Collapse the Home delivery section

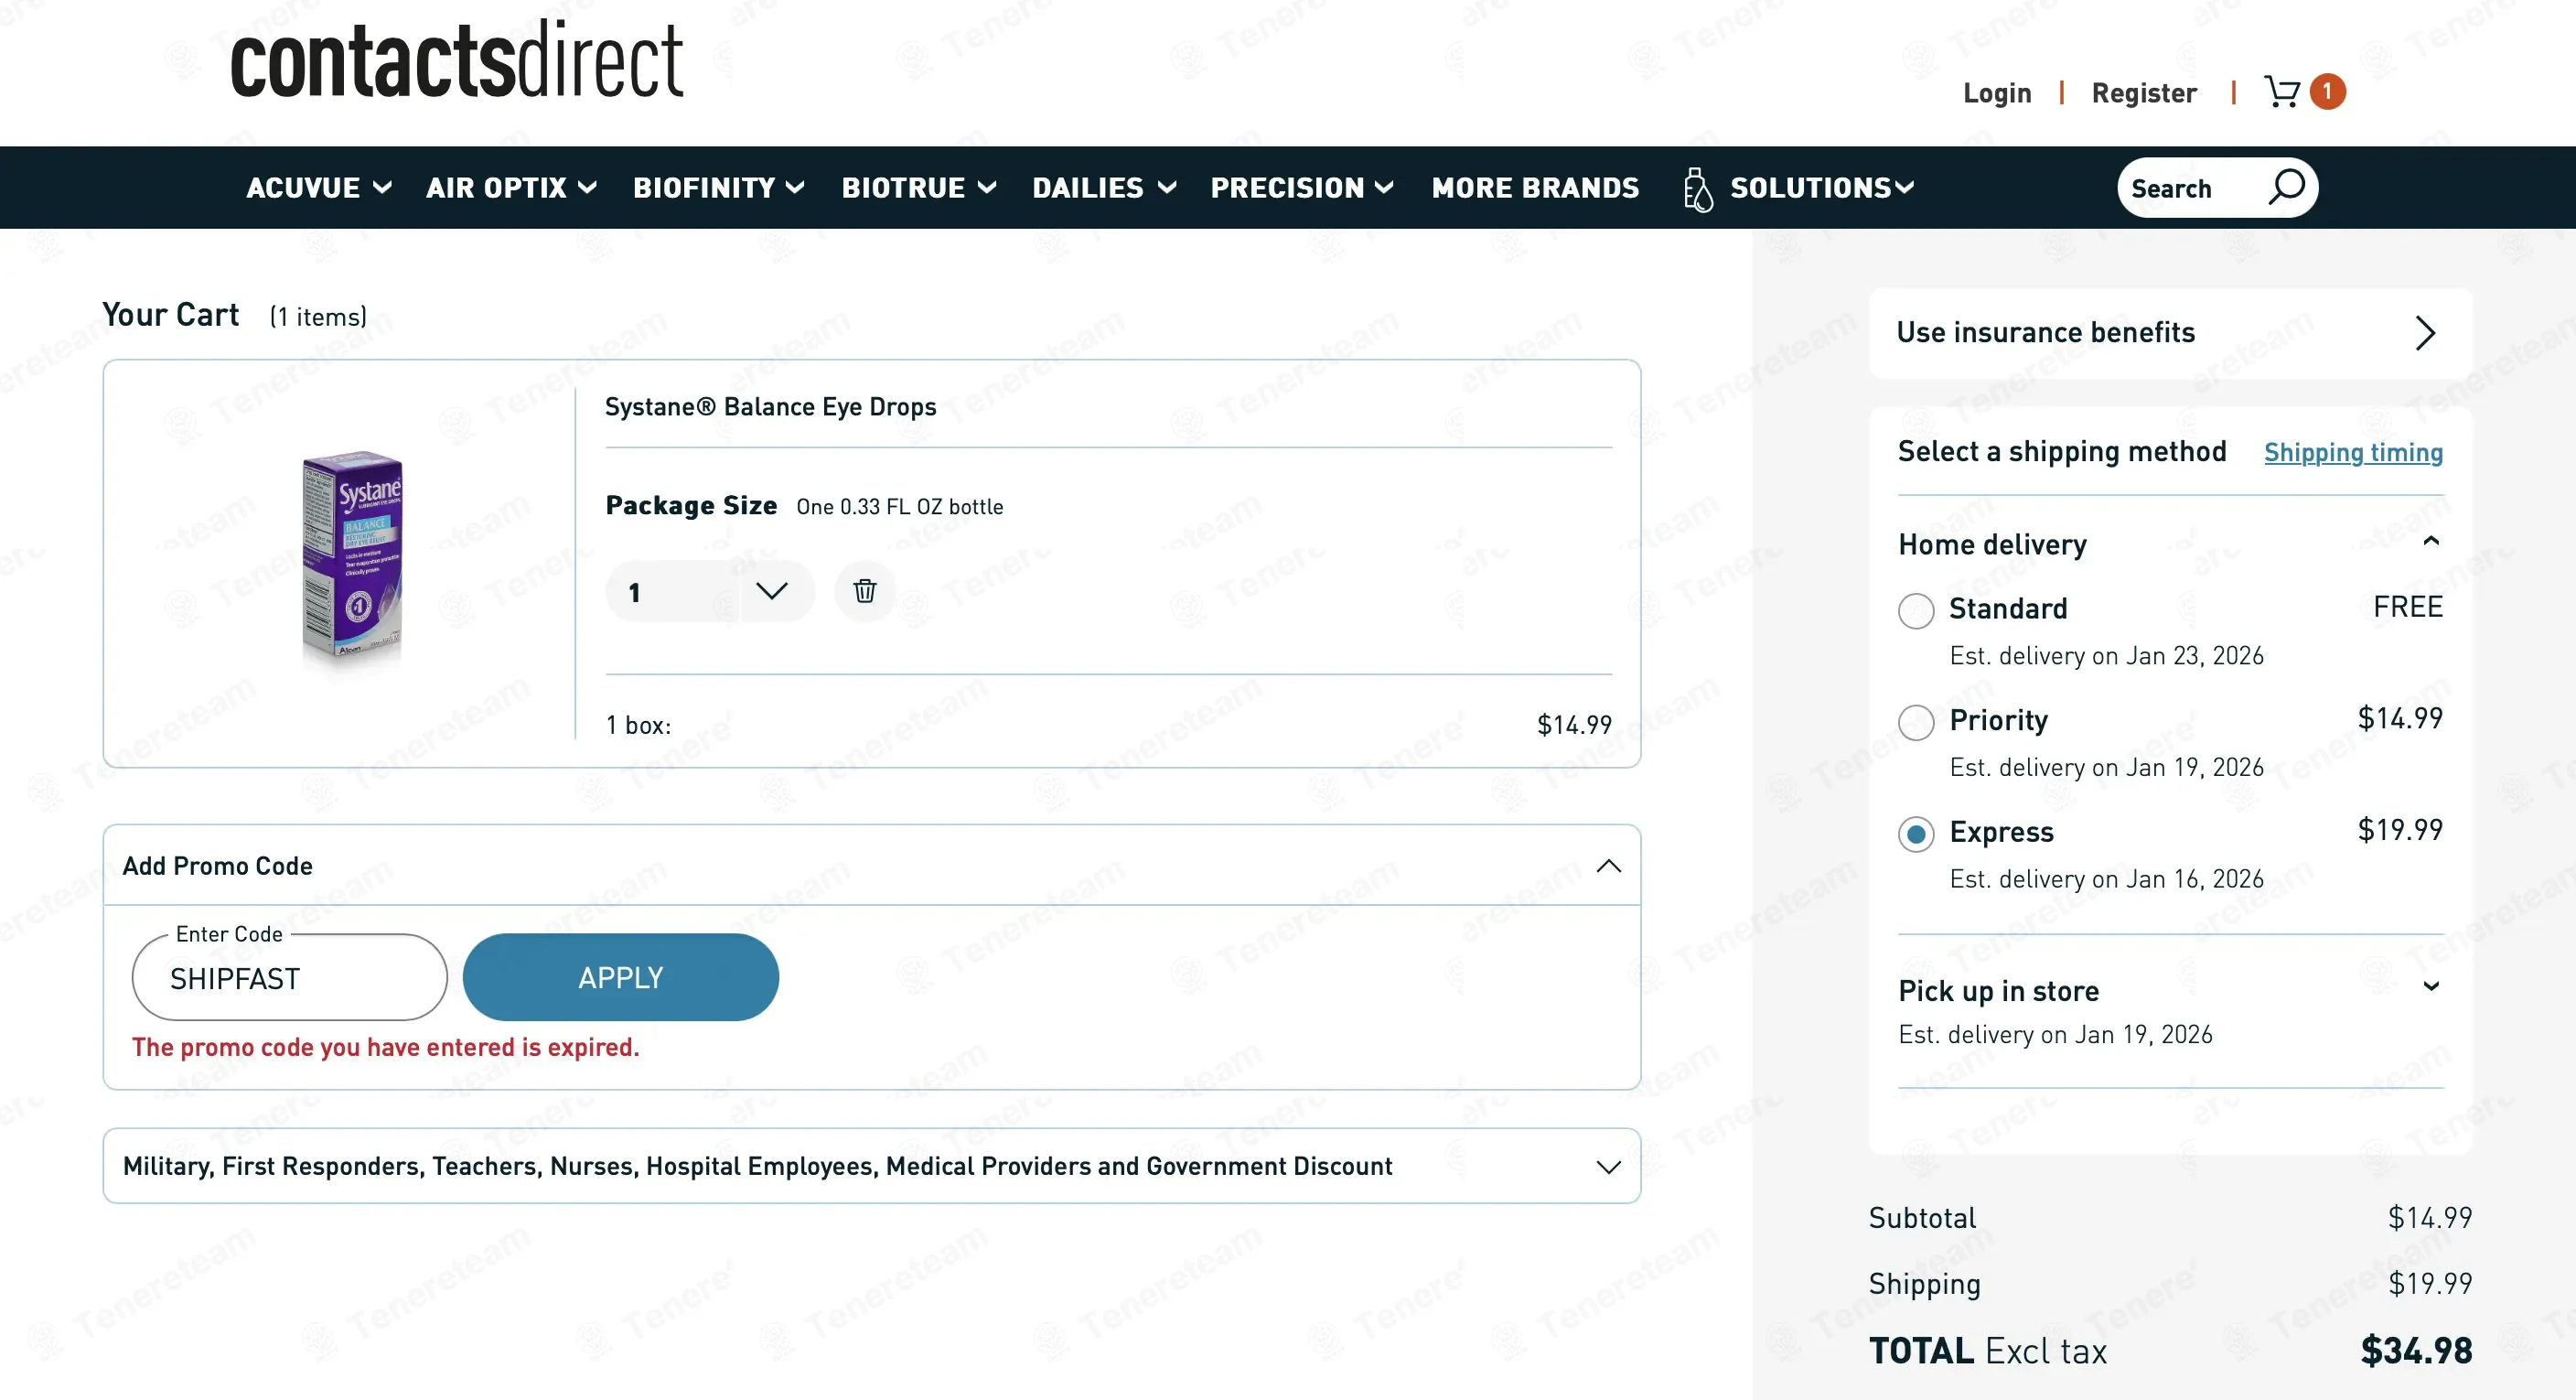(x=2431, y=542)
